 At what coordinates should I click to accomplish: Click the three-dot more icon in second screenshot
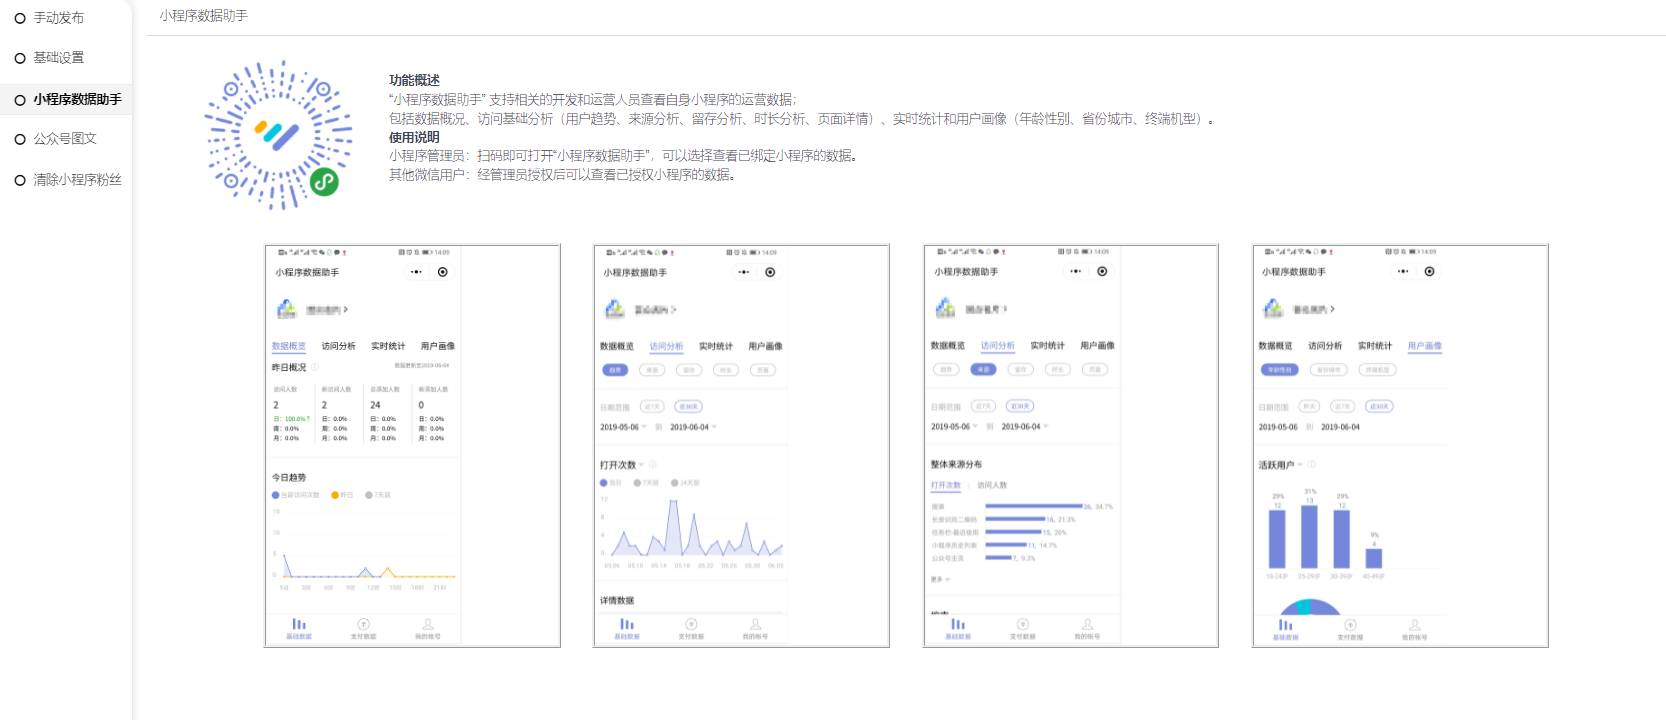coord(744,272)
